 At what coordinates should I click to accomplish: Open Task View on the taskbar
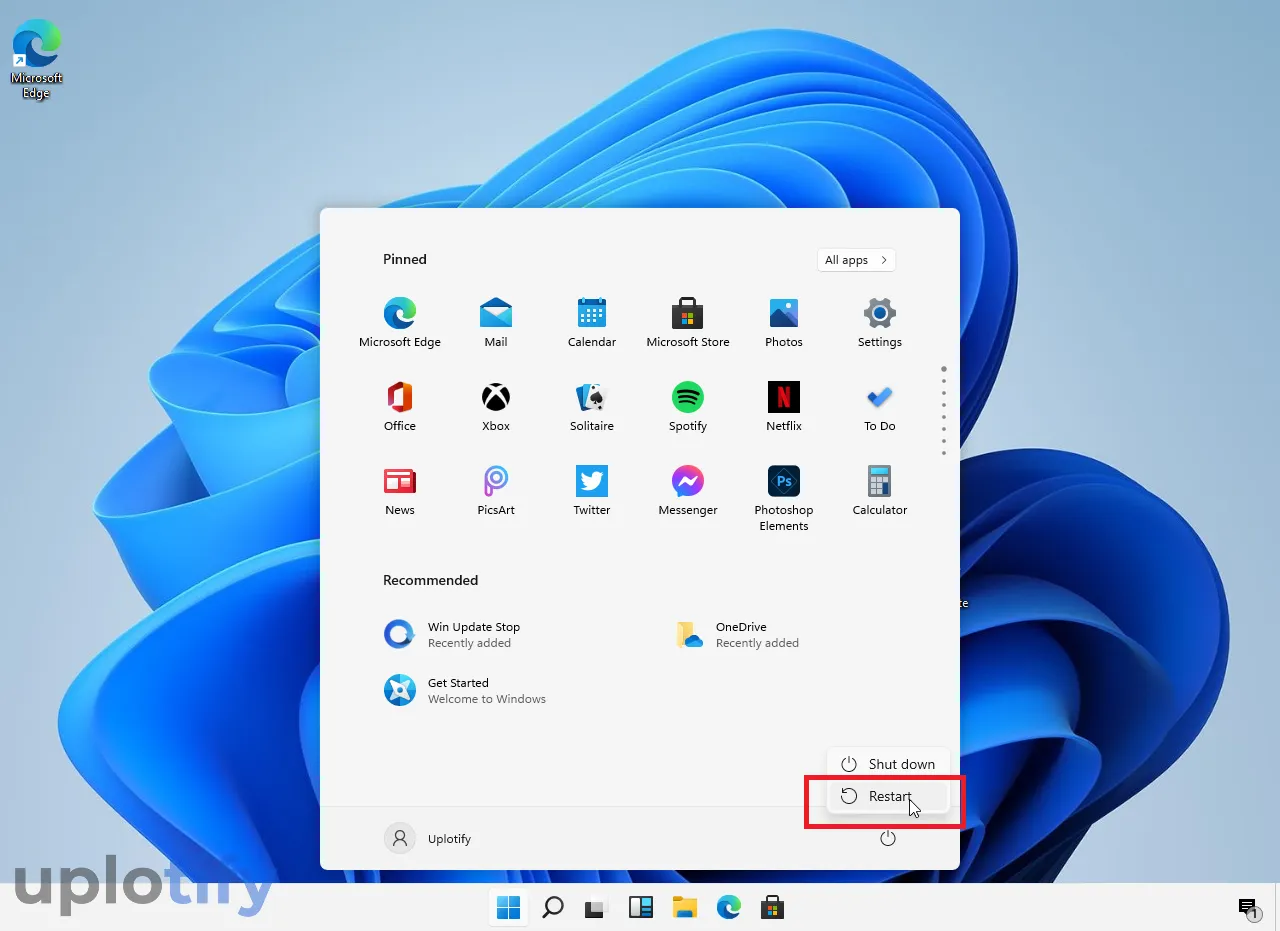pyautogui.click(x=597, y=908)
